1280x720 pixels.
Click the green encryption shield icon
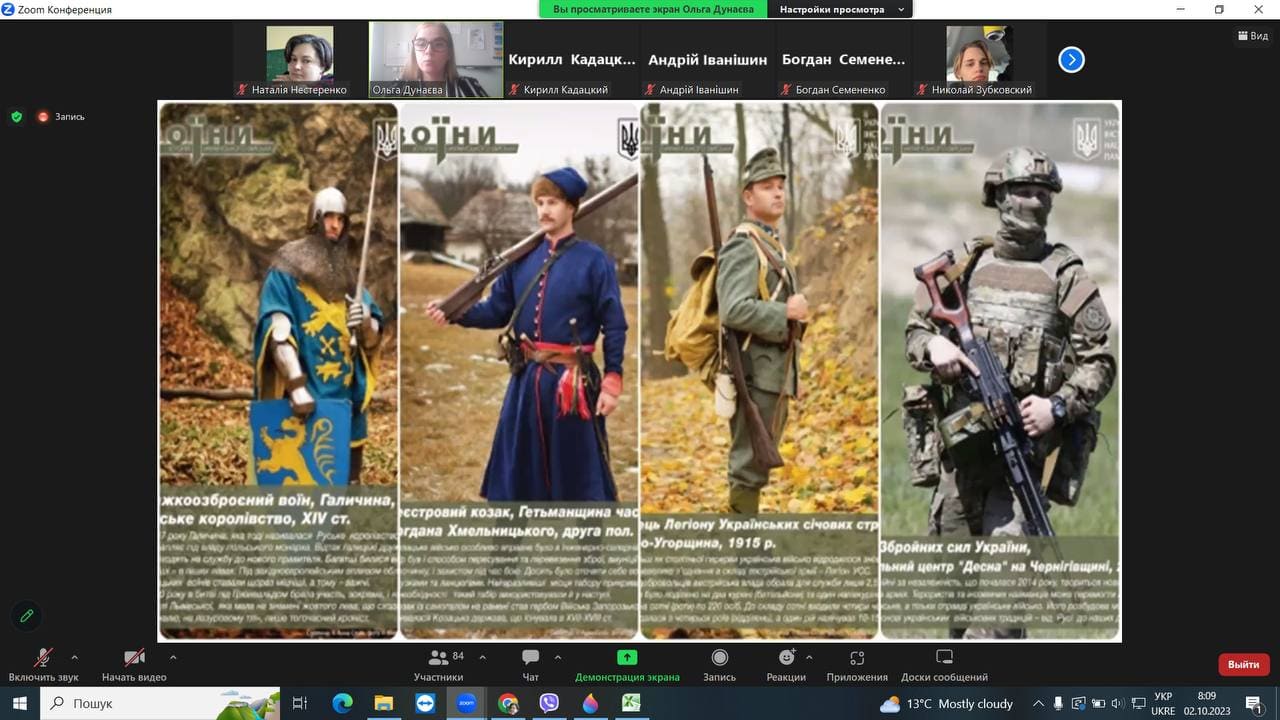coord(16,117)
